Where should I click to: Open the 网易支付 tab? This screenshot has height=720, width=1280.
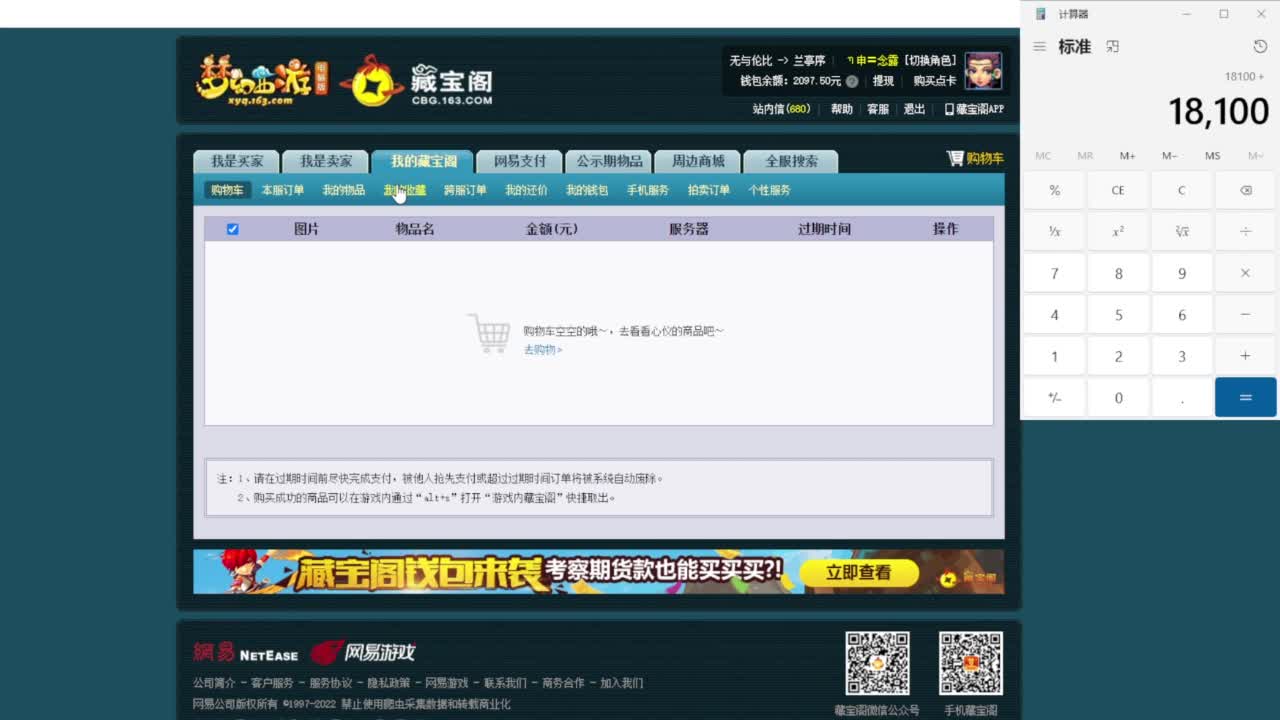[520, 161]
